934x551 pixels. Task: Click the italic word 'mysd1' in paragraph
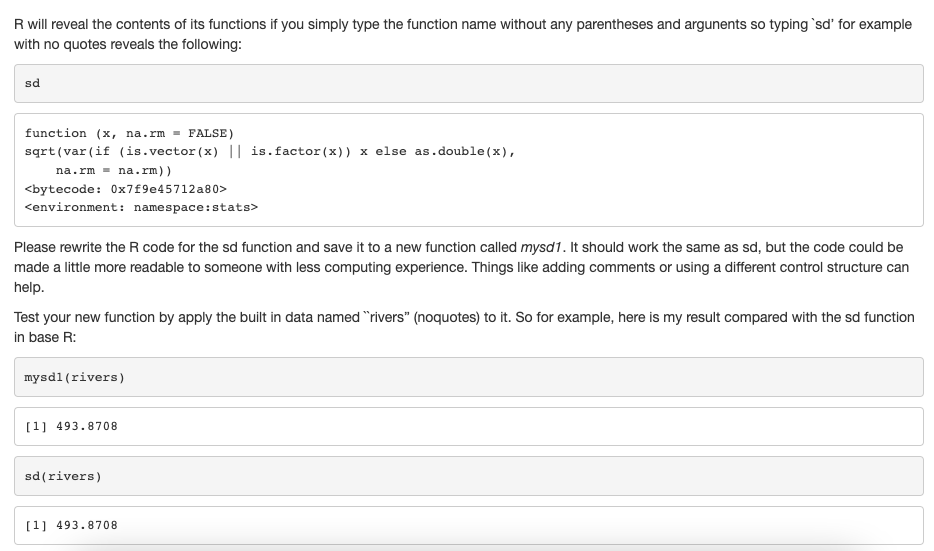541,247
